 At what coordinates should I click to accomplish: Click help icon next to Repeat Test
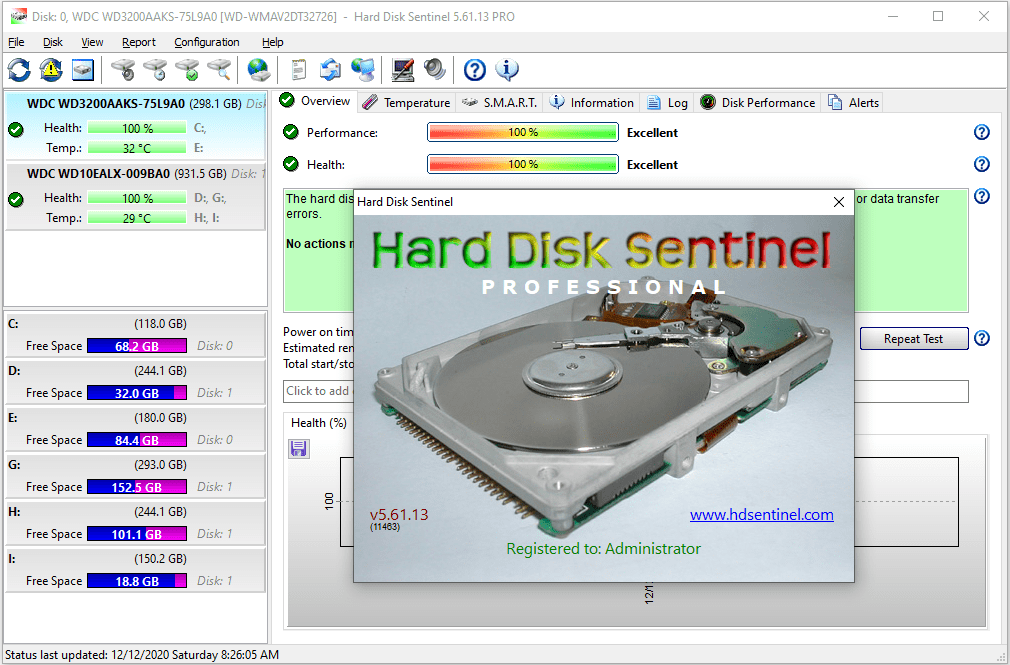coord(982,338)
